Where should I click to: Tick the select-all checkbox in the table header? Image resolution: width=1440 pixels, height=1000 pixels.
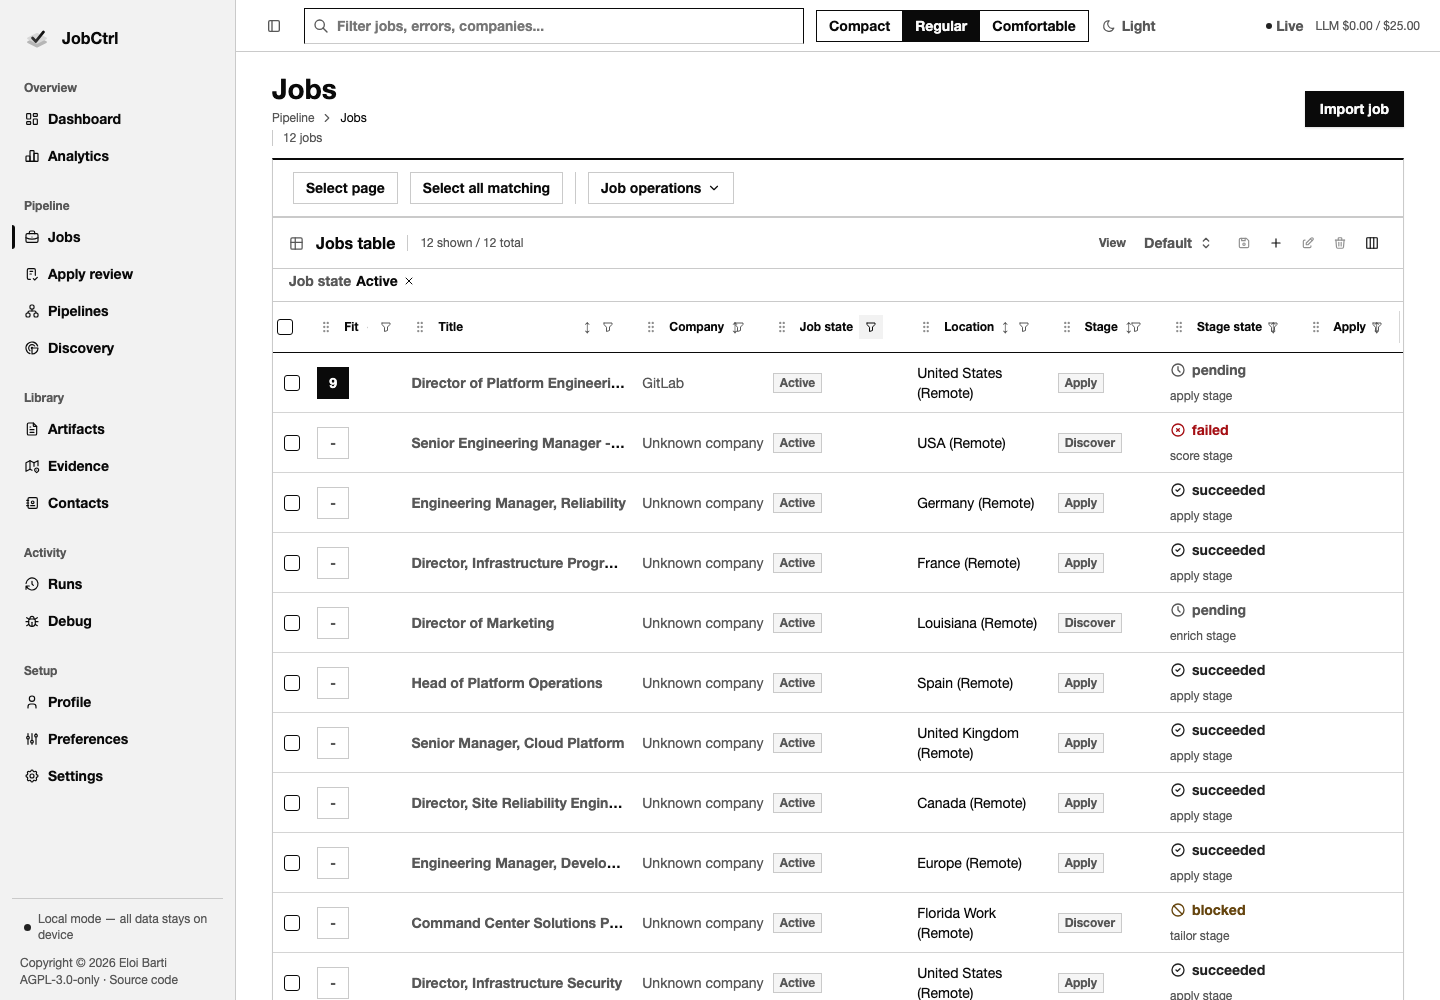(285, 327)
